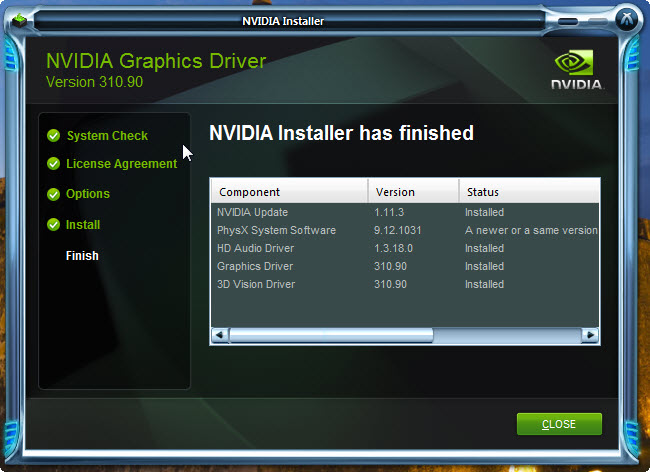Click version 1.3.18.0 cell
650x472 pixels.
393,248
